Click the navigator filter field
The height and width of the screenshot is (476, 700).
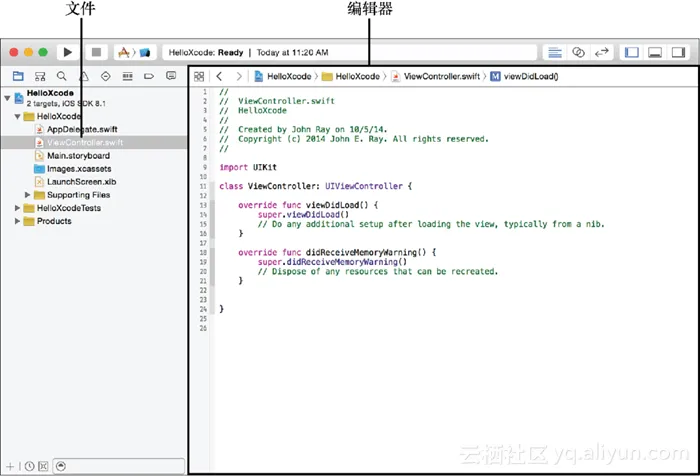(x=119, y=467)
